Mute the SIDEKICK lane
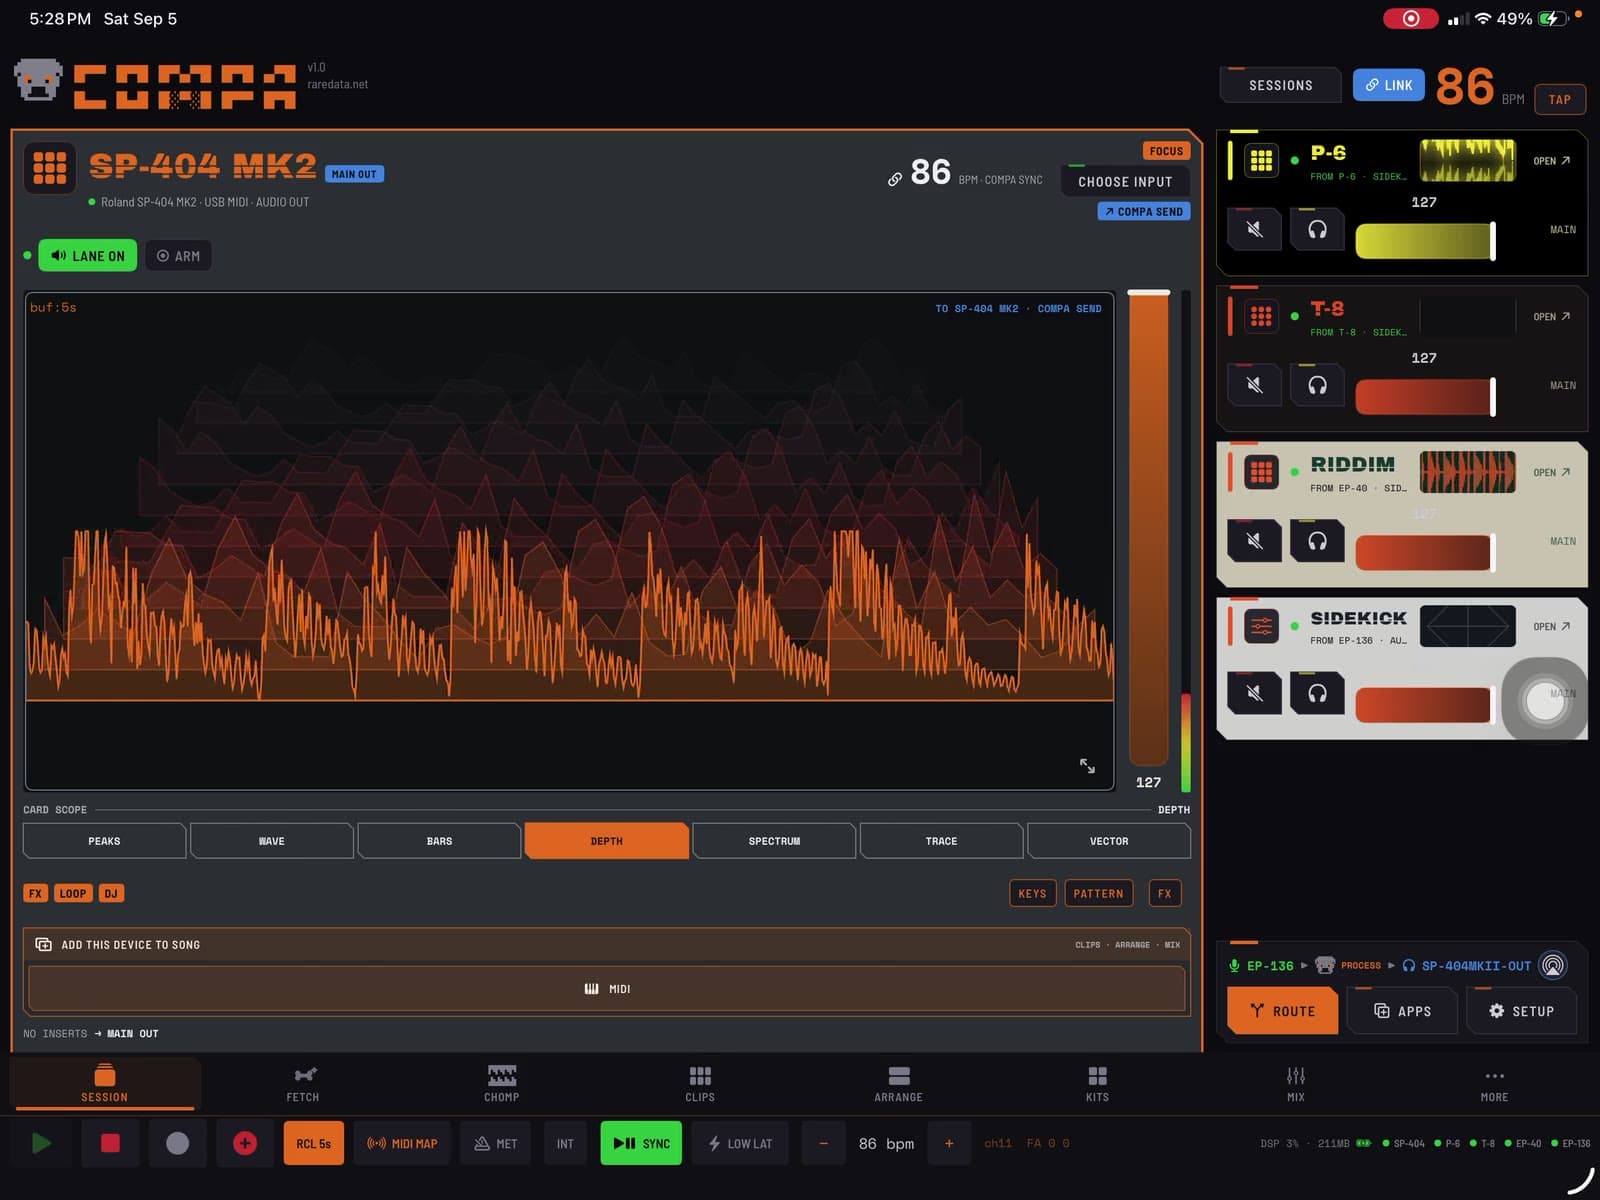 tap(1254, 693)
